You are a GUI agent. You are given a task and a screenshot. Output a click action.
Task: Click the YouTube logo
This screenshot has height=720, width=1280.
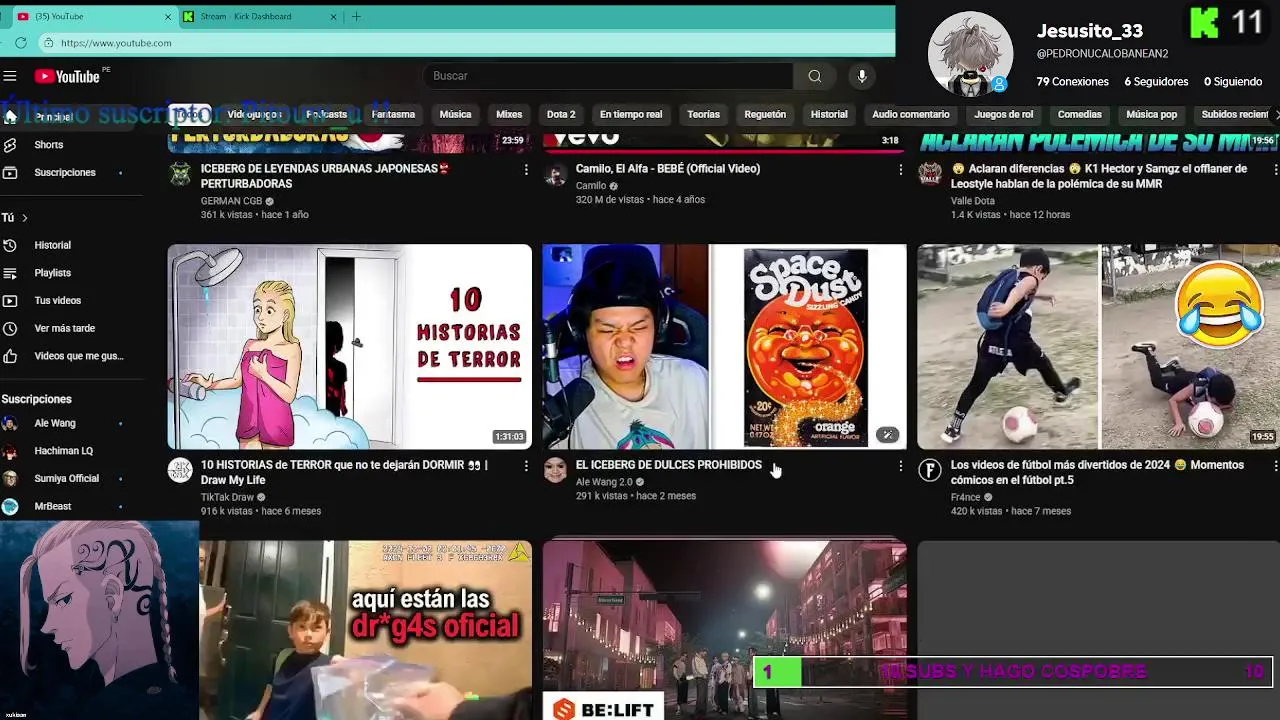[x=67, y=76]
